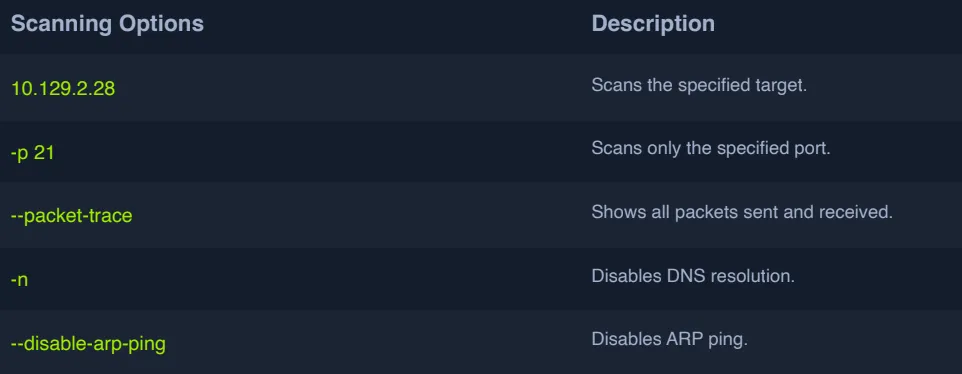
Task: Click the number "21" in the port option
Action: point(44,153)
